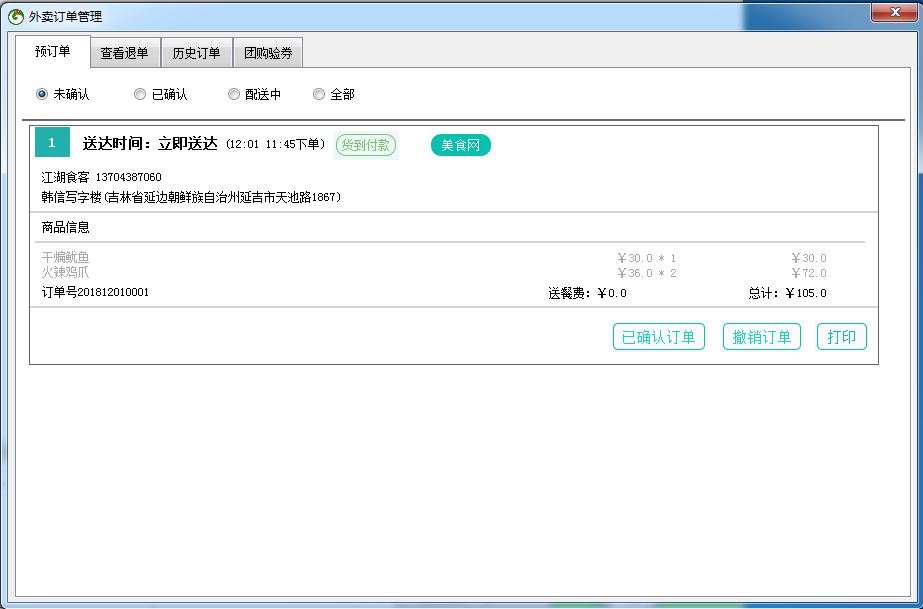The height and width of the screenshot is (609, 923).
Task: Confirm order with 已确认订单 button
Action: (659, 337)
